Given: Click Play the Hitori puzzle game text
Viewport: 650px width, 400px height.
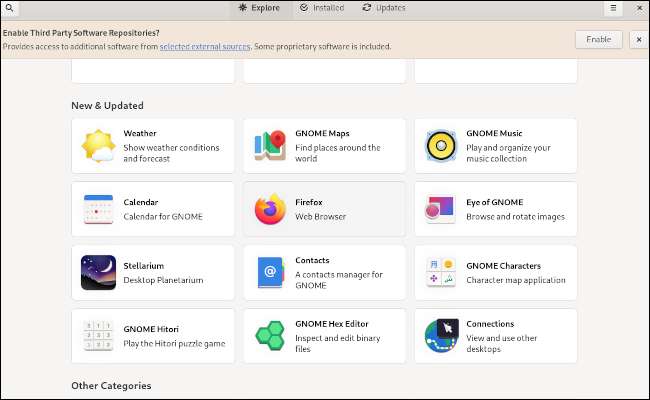Looking at the screenshot, I should point(174,344).
